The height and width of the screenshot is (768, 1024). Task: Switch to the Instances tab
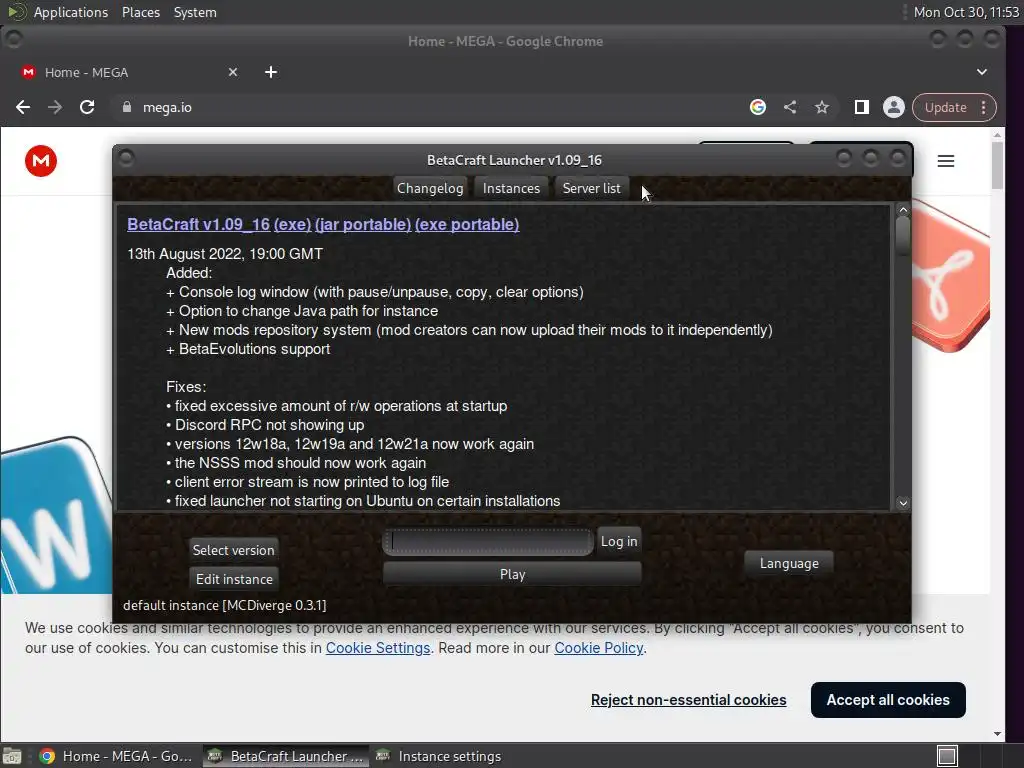click(511, 188)
